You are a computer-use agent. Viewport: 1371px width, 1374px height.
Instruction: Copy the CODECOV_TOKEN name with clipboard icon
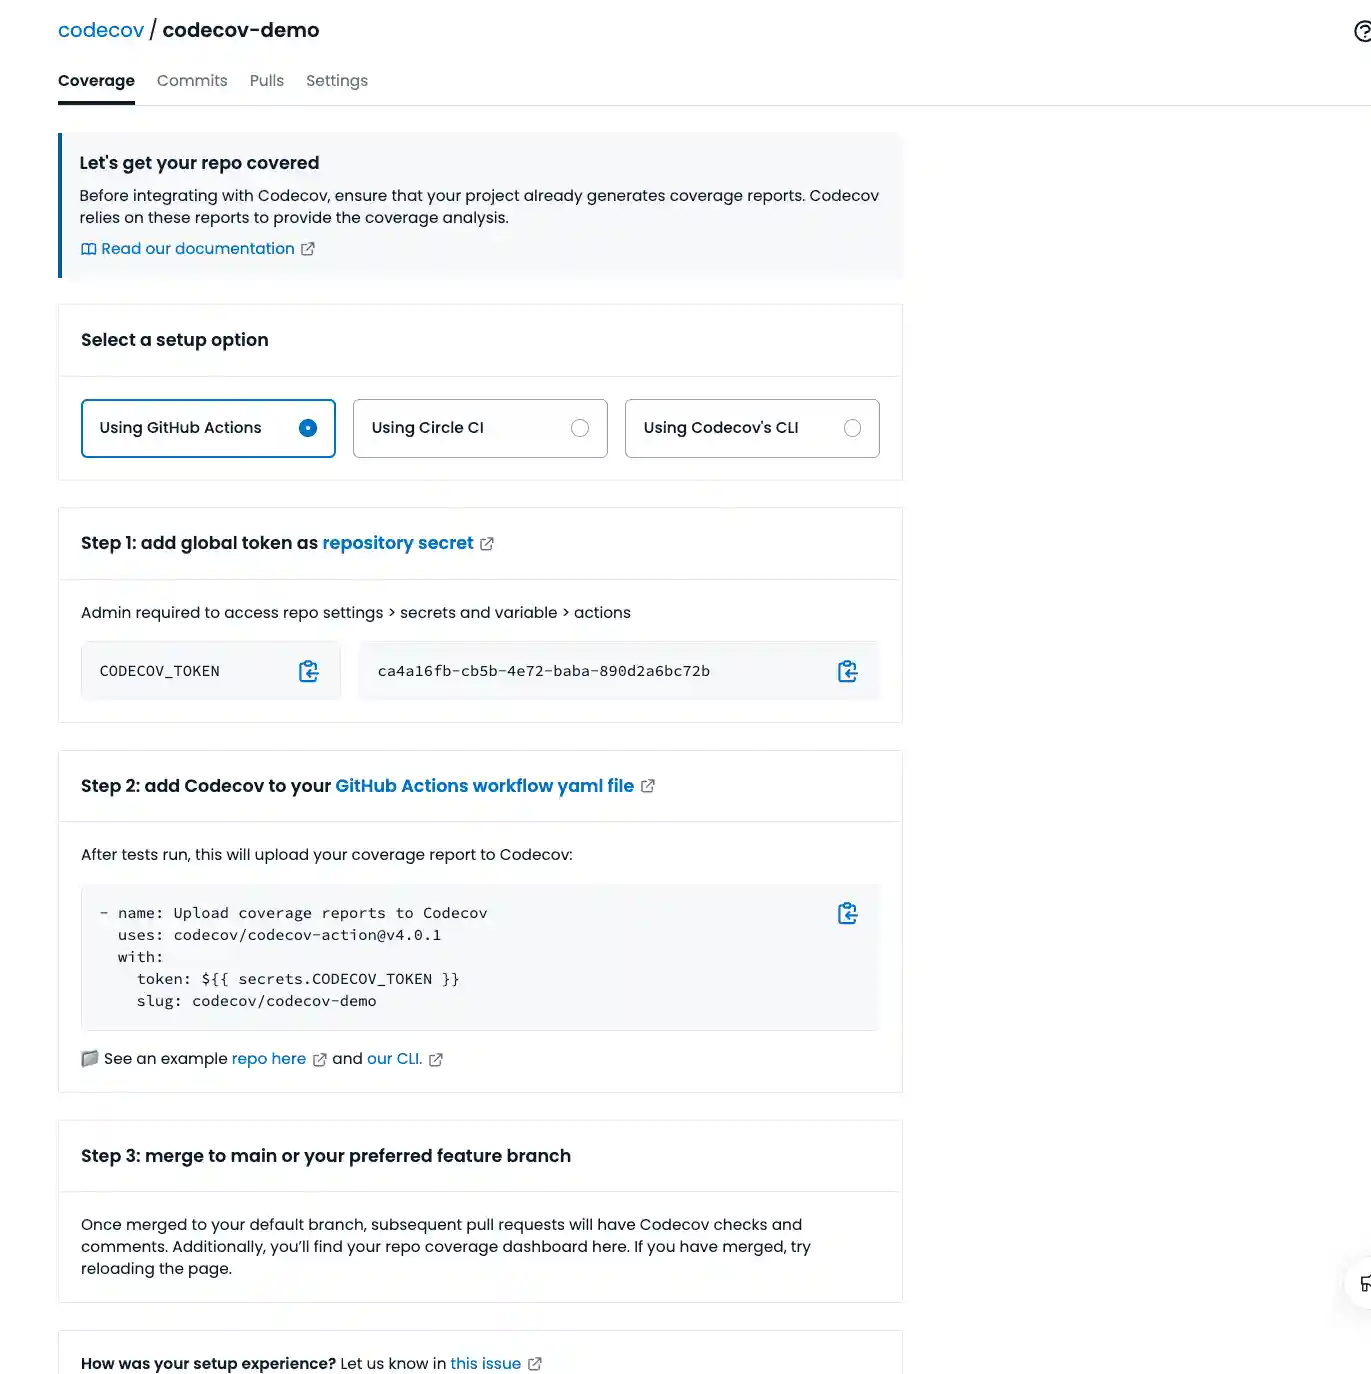(308, 670)
